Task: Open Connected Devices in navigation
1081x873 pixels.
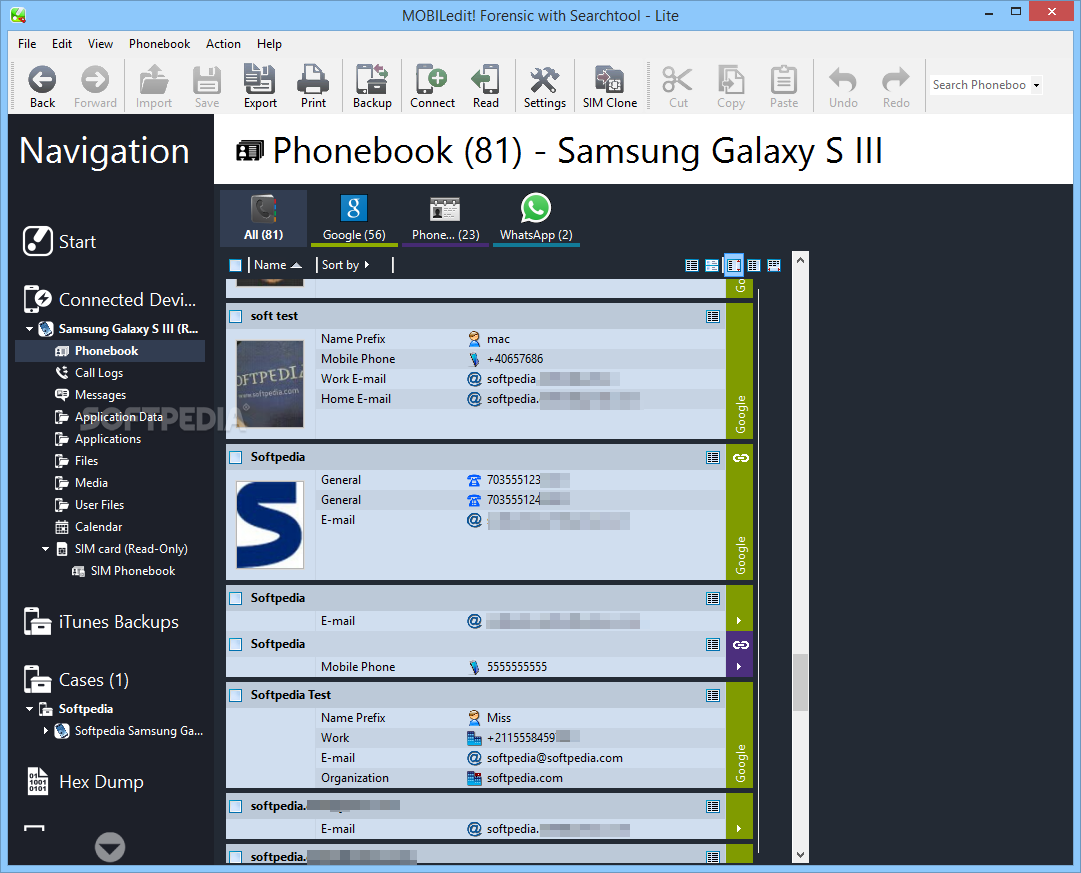Action: (110, 299)
